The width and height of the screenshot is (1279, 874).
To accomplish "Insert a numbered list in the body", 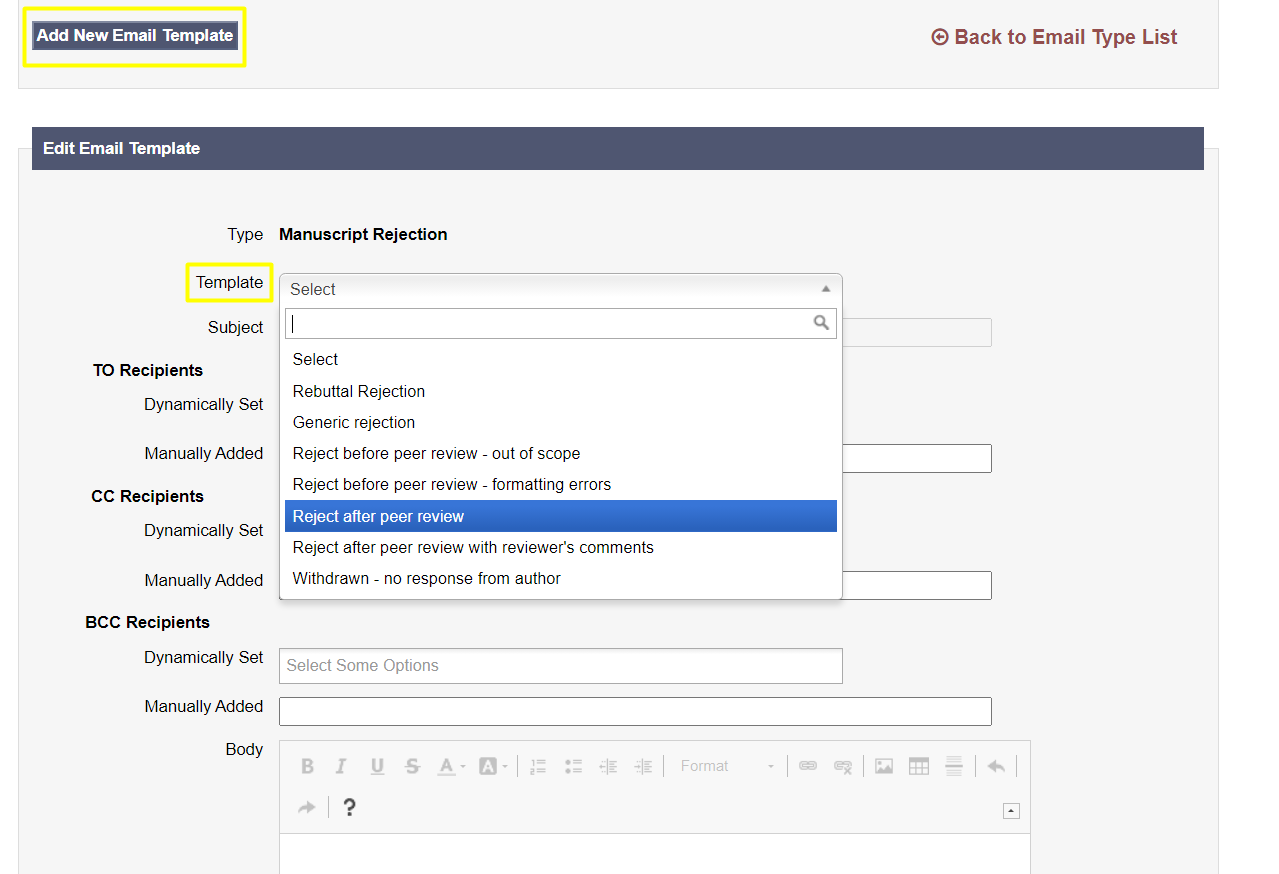I will 538,766.
